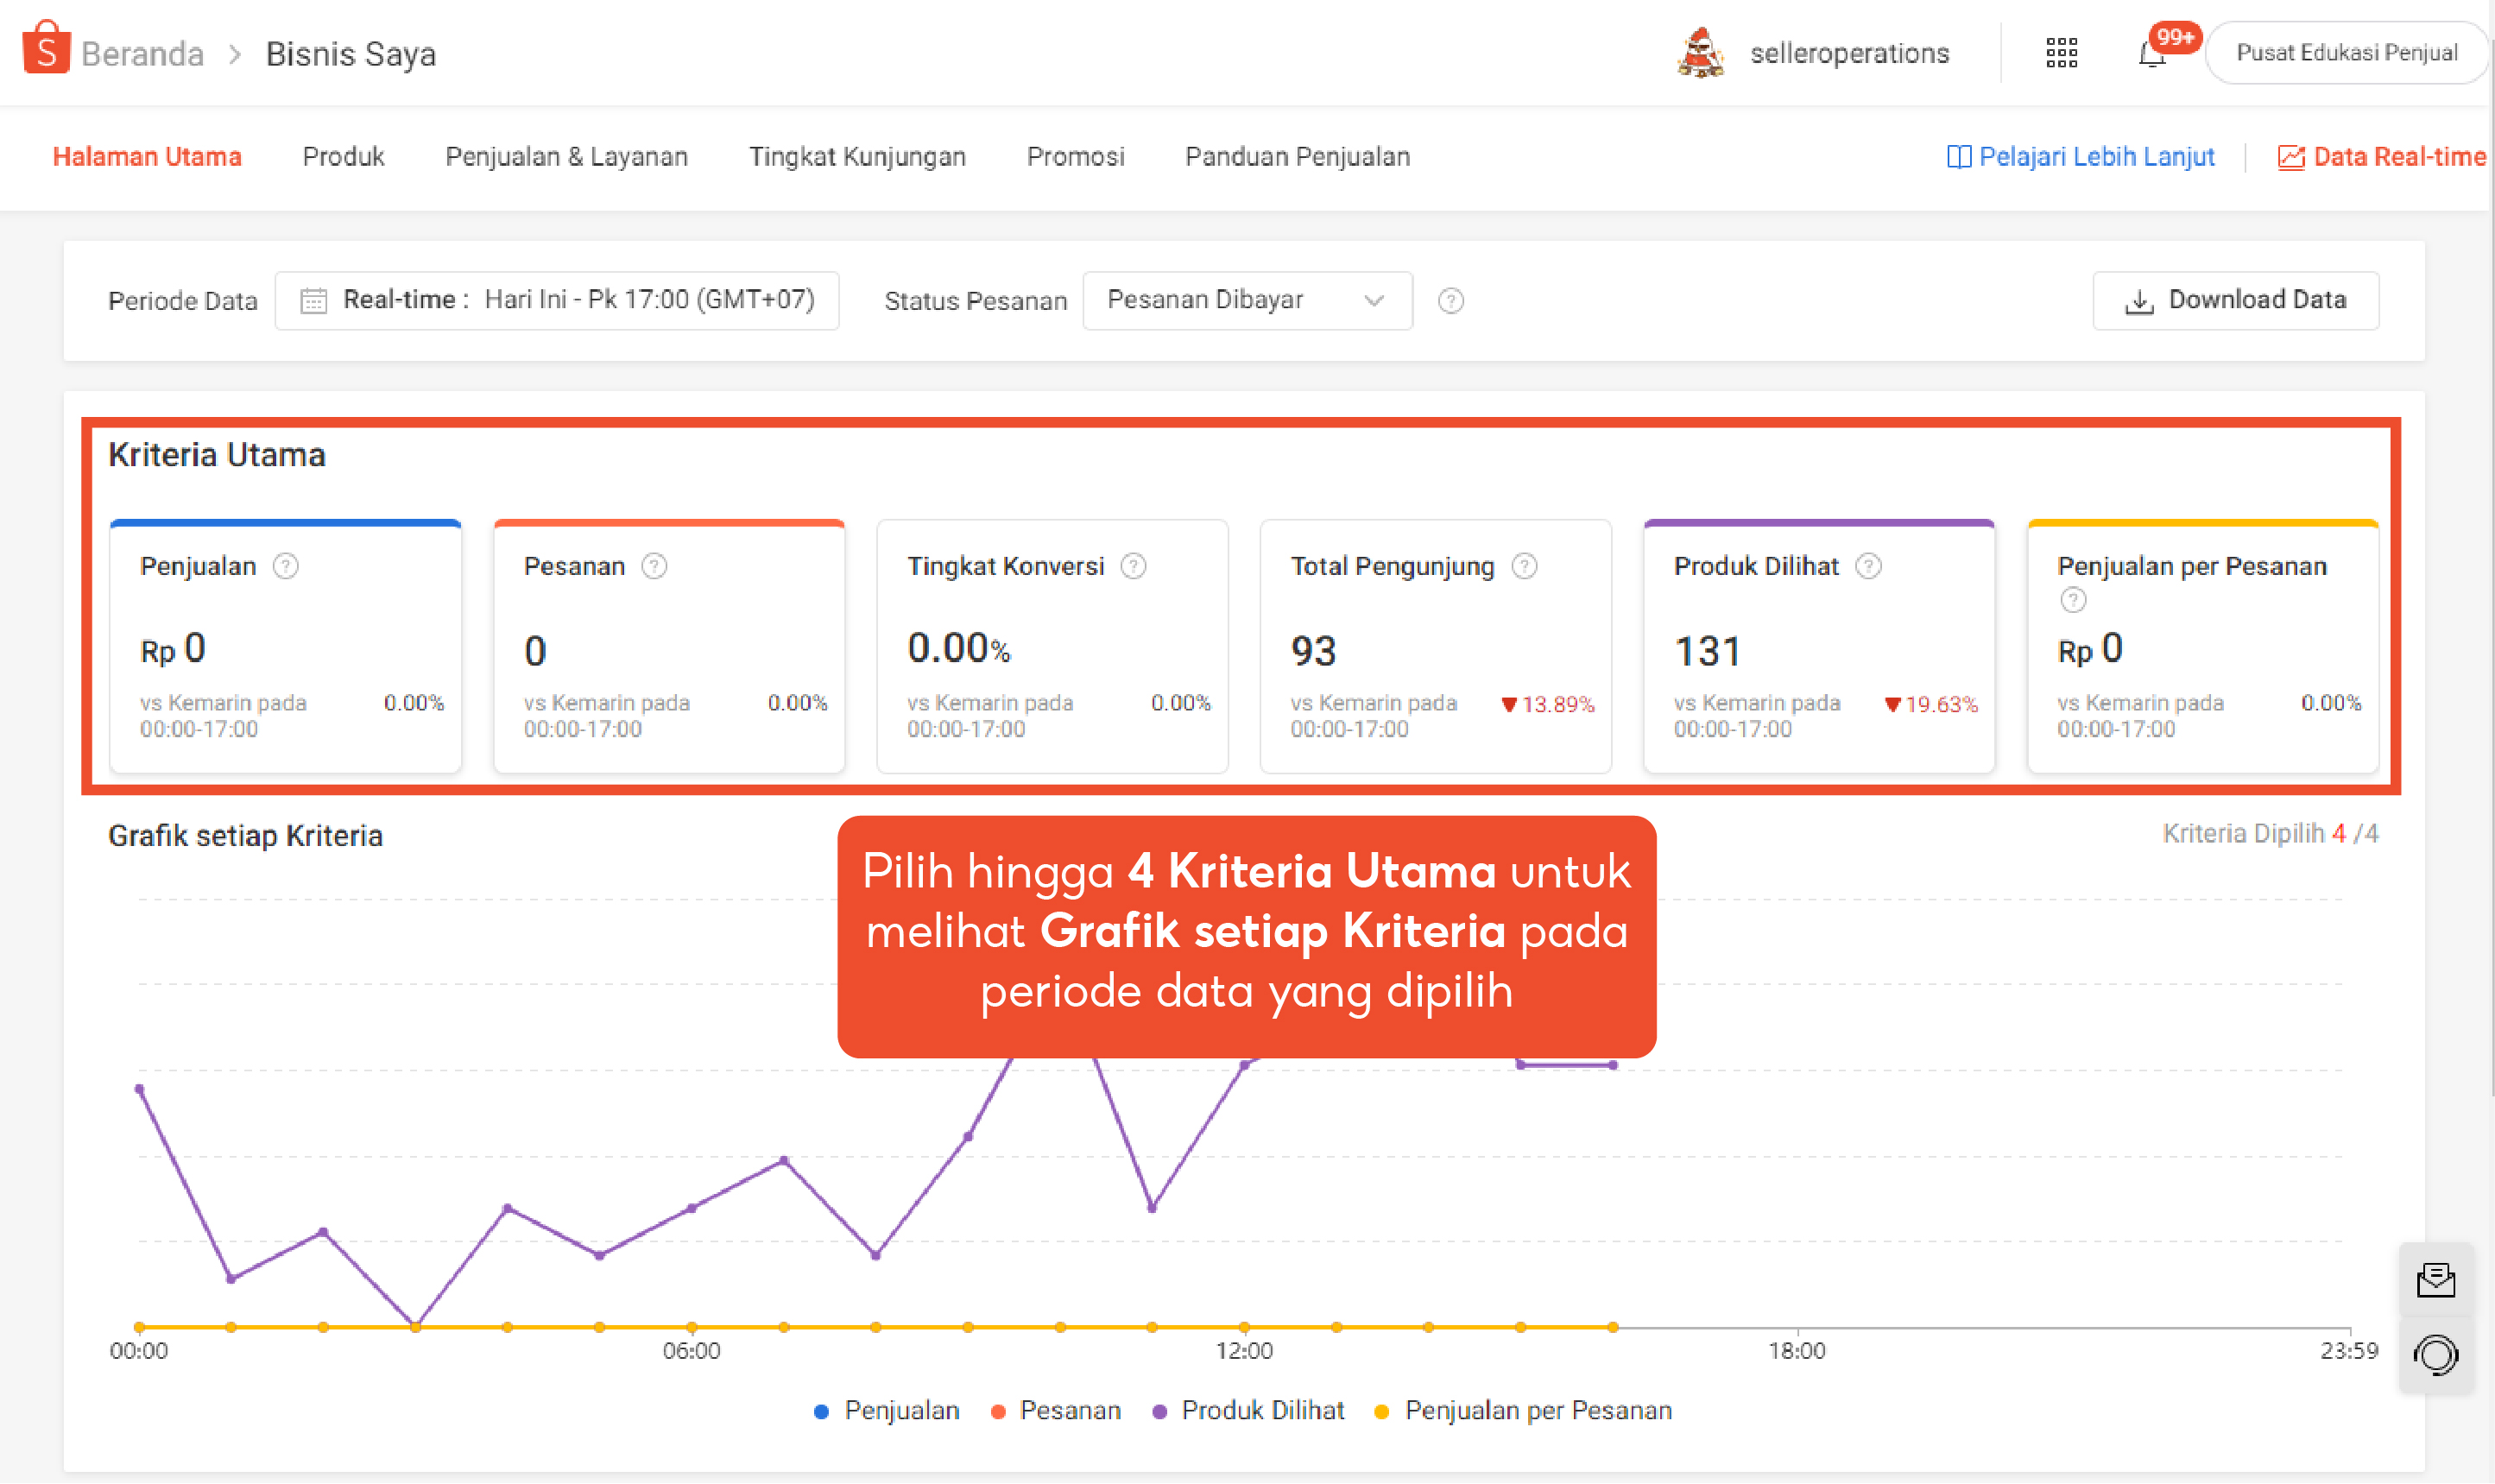Toggle Produk Dilihat series in chart legend

(1248, 1410)
